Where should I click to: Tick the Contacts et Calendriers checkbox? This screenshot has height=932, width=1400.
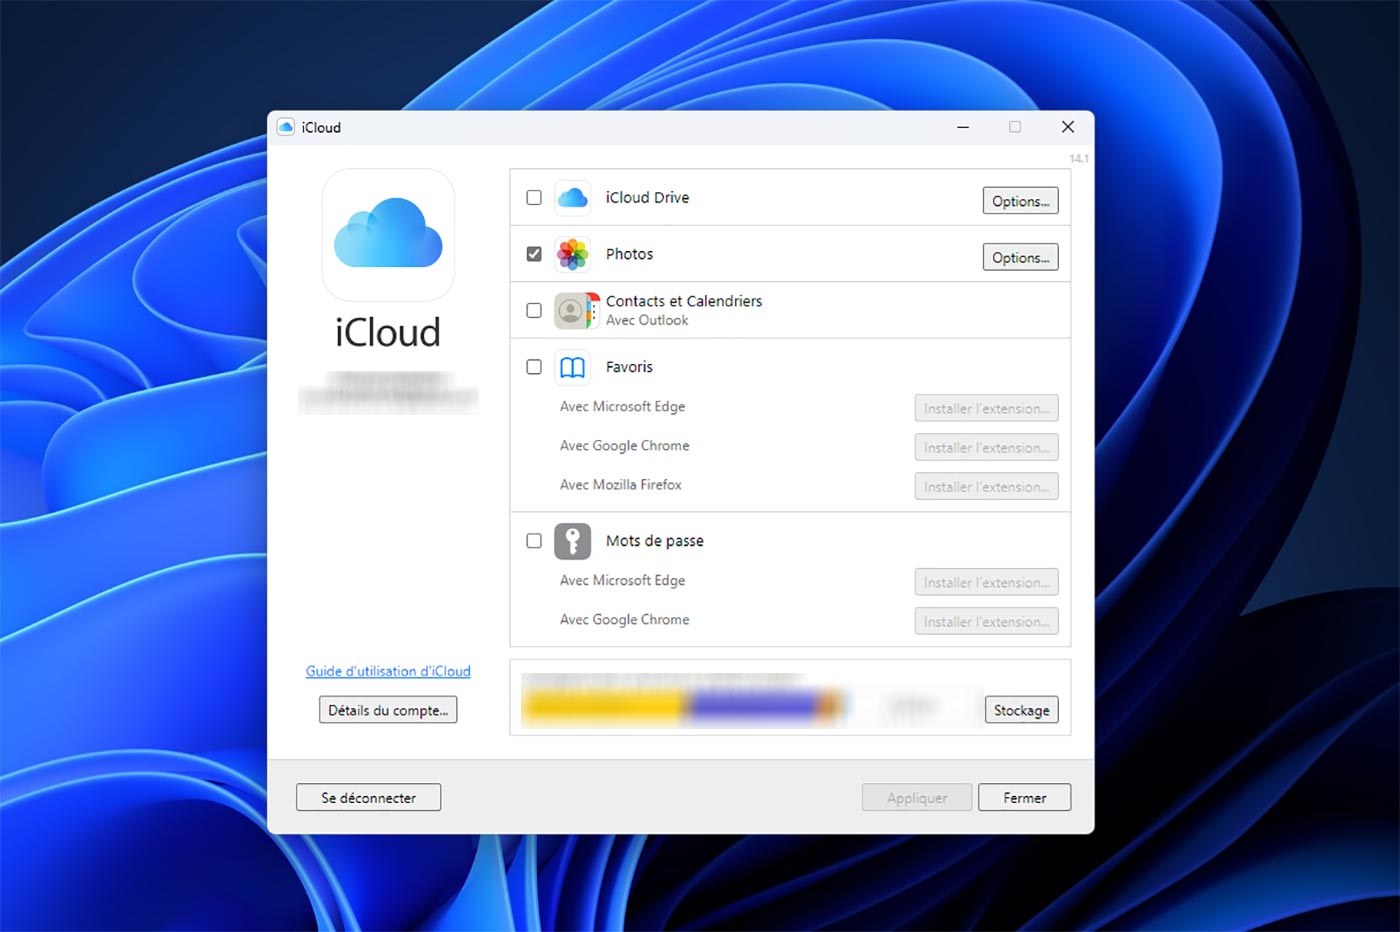534,311
